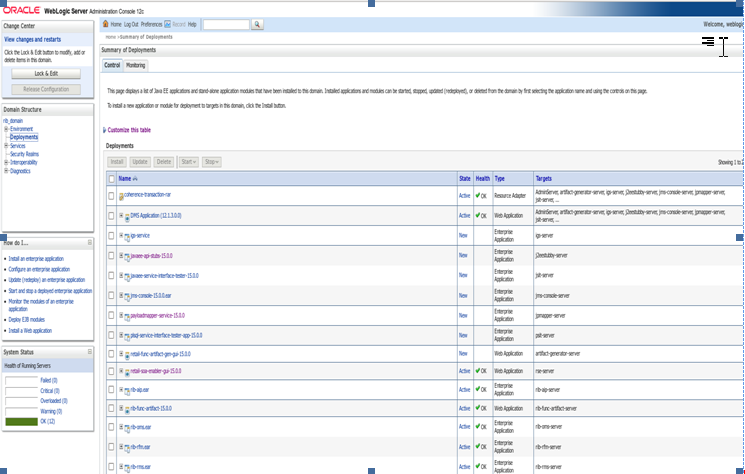Click the rib-rfm.ear application icon
The image size is (745, 474).
tap(127, 448)
